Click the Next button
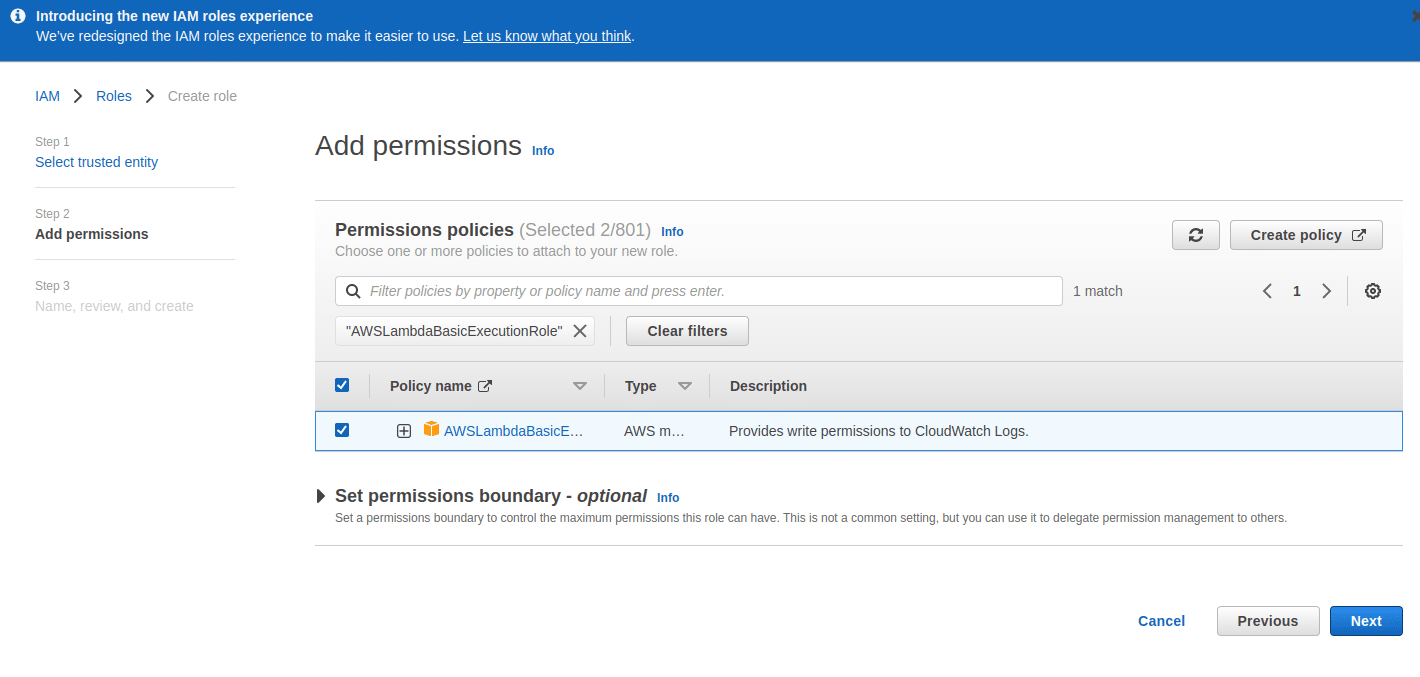Screen dimensions: 1420x677 click(1365, 621)
